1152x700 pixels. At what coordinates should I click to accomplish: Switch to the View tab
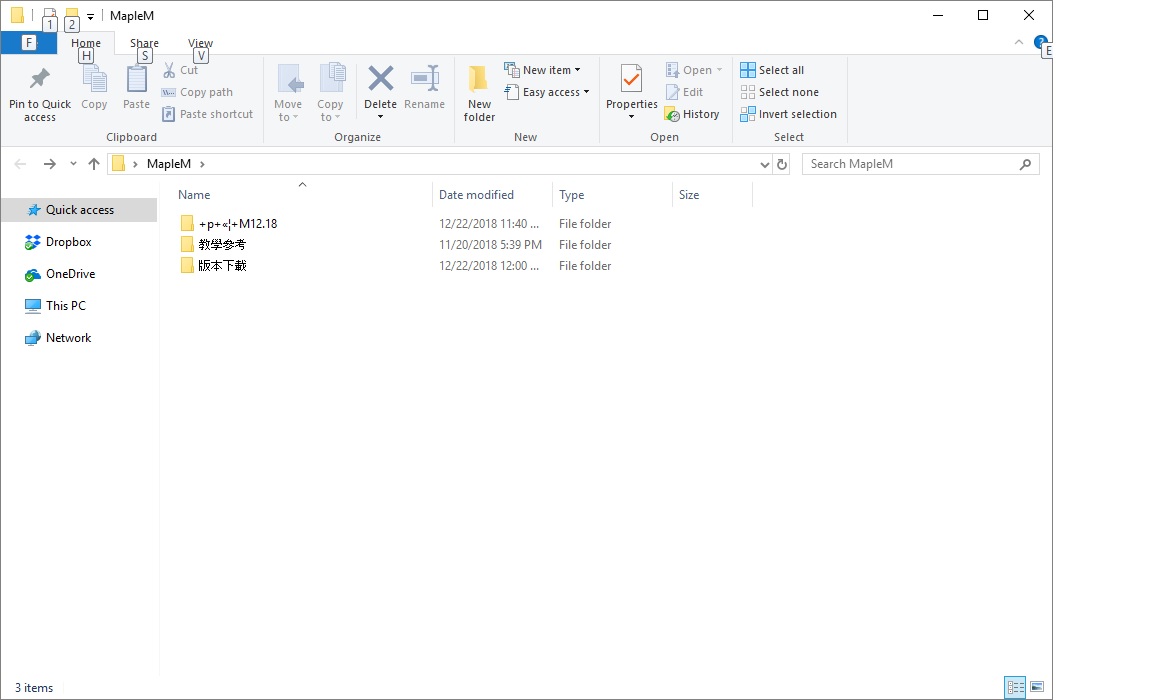tap(200, 43)
